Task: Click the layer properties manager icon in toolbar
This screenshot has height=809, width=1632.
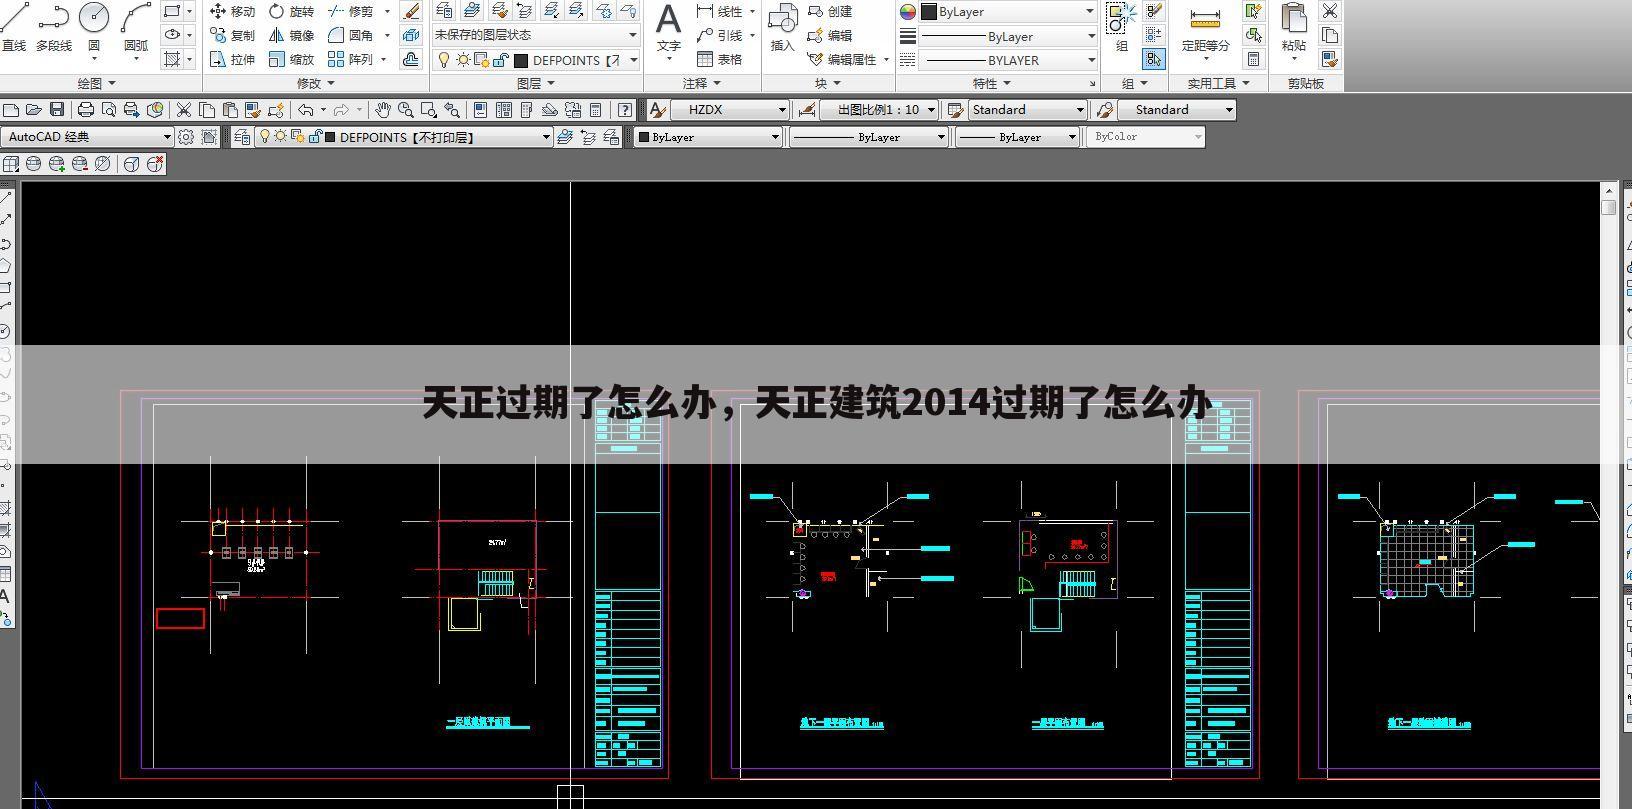Action: 241,137
